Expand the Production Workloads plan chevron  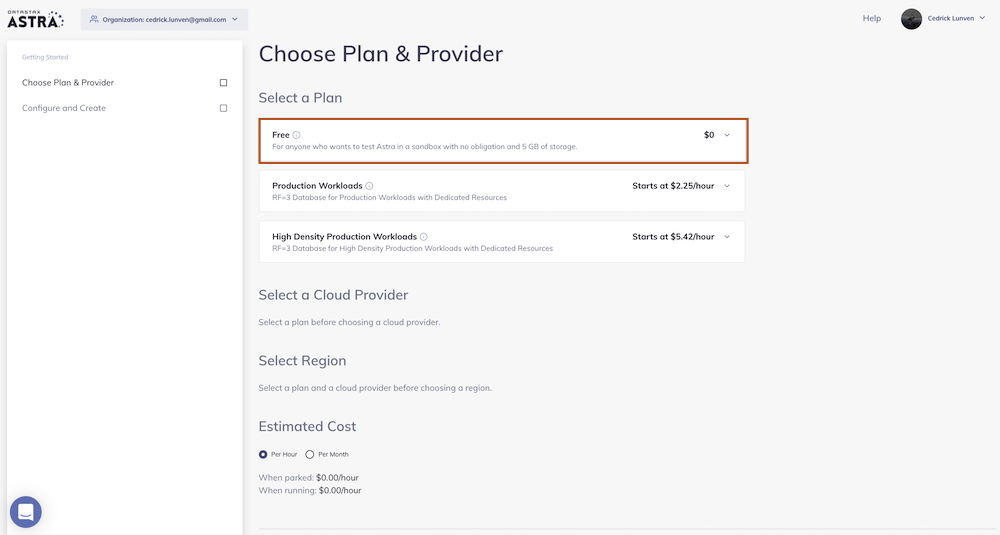pos(727,186)
